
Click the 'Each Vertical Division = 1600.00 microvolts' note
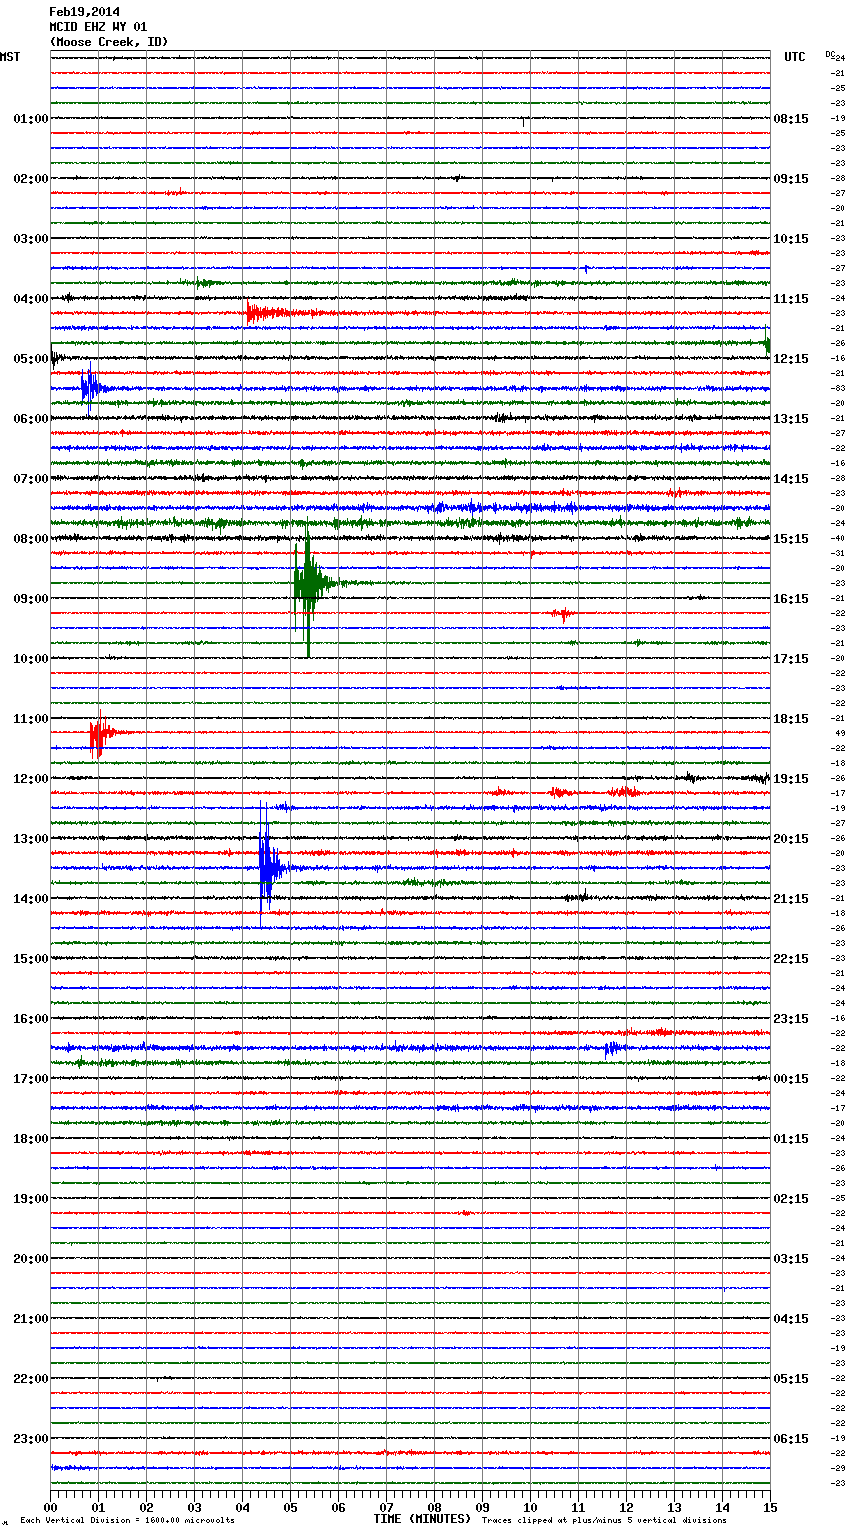127,1520
